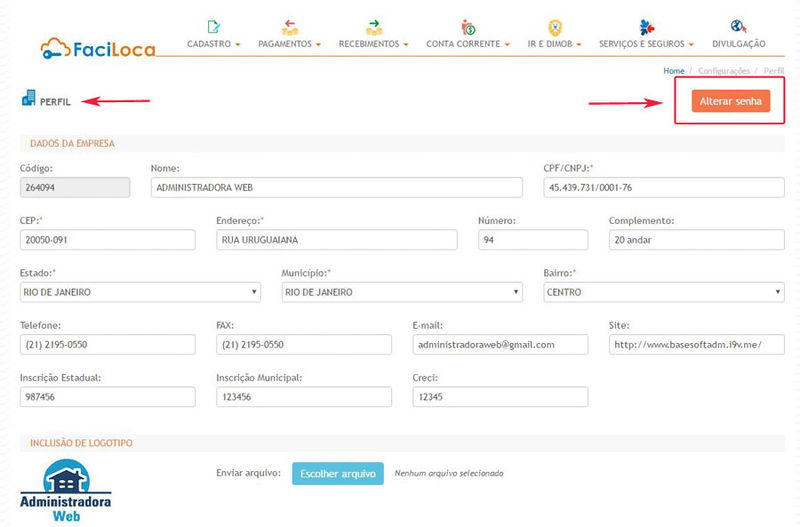Click the Nome input field
The image size is (800, 527).
336,187
